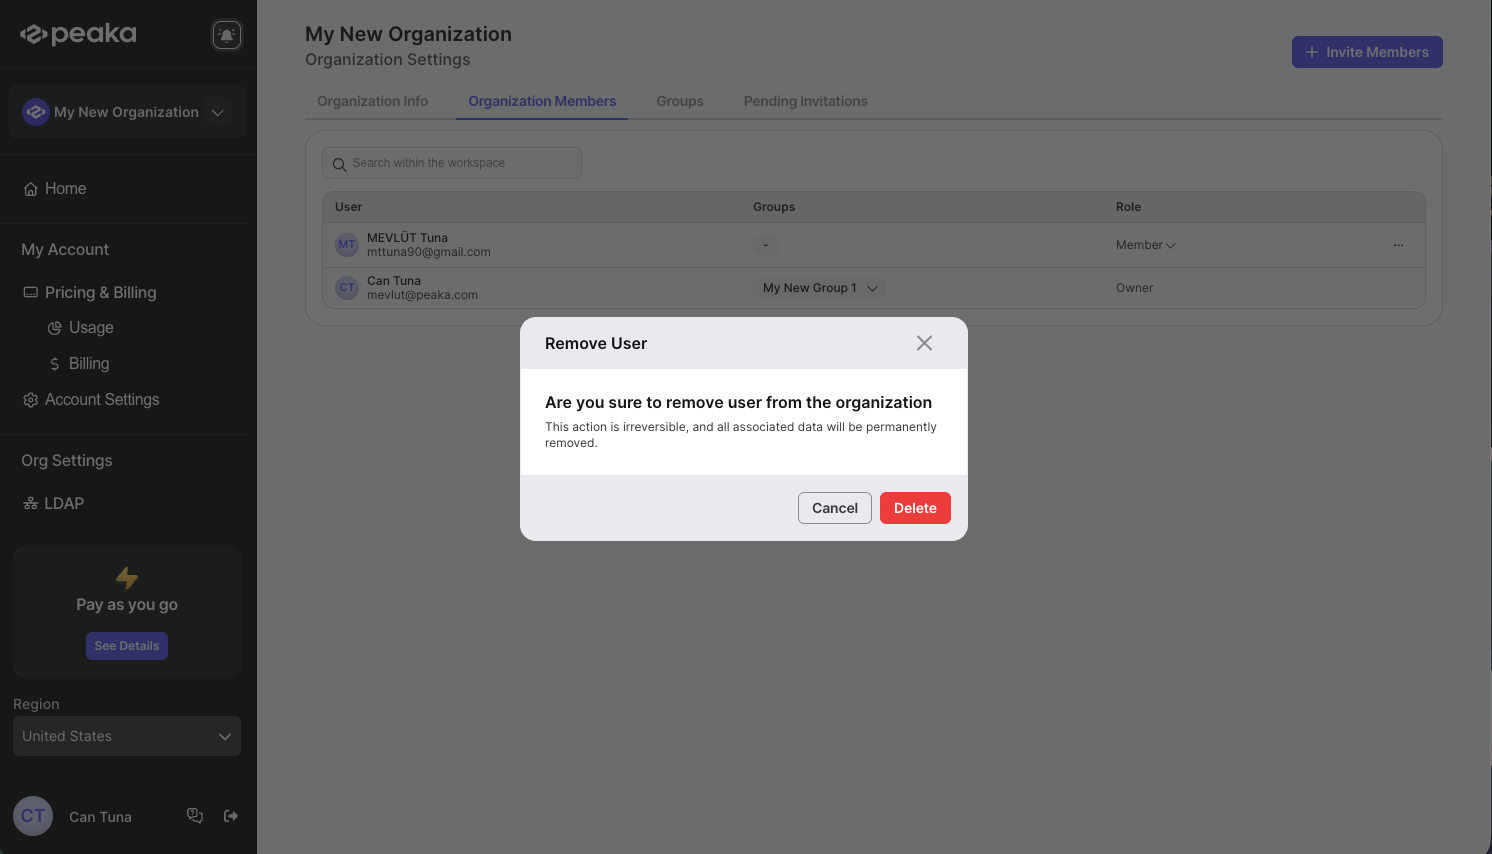Screen dimensions: 1492x854
Task: Open the Organization Info tab
Action: click(x=372, y=101)
